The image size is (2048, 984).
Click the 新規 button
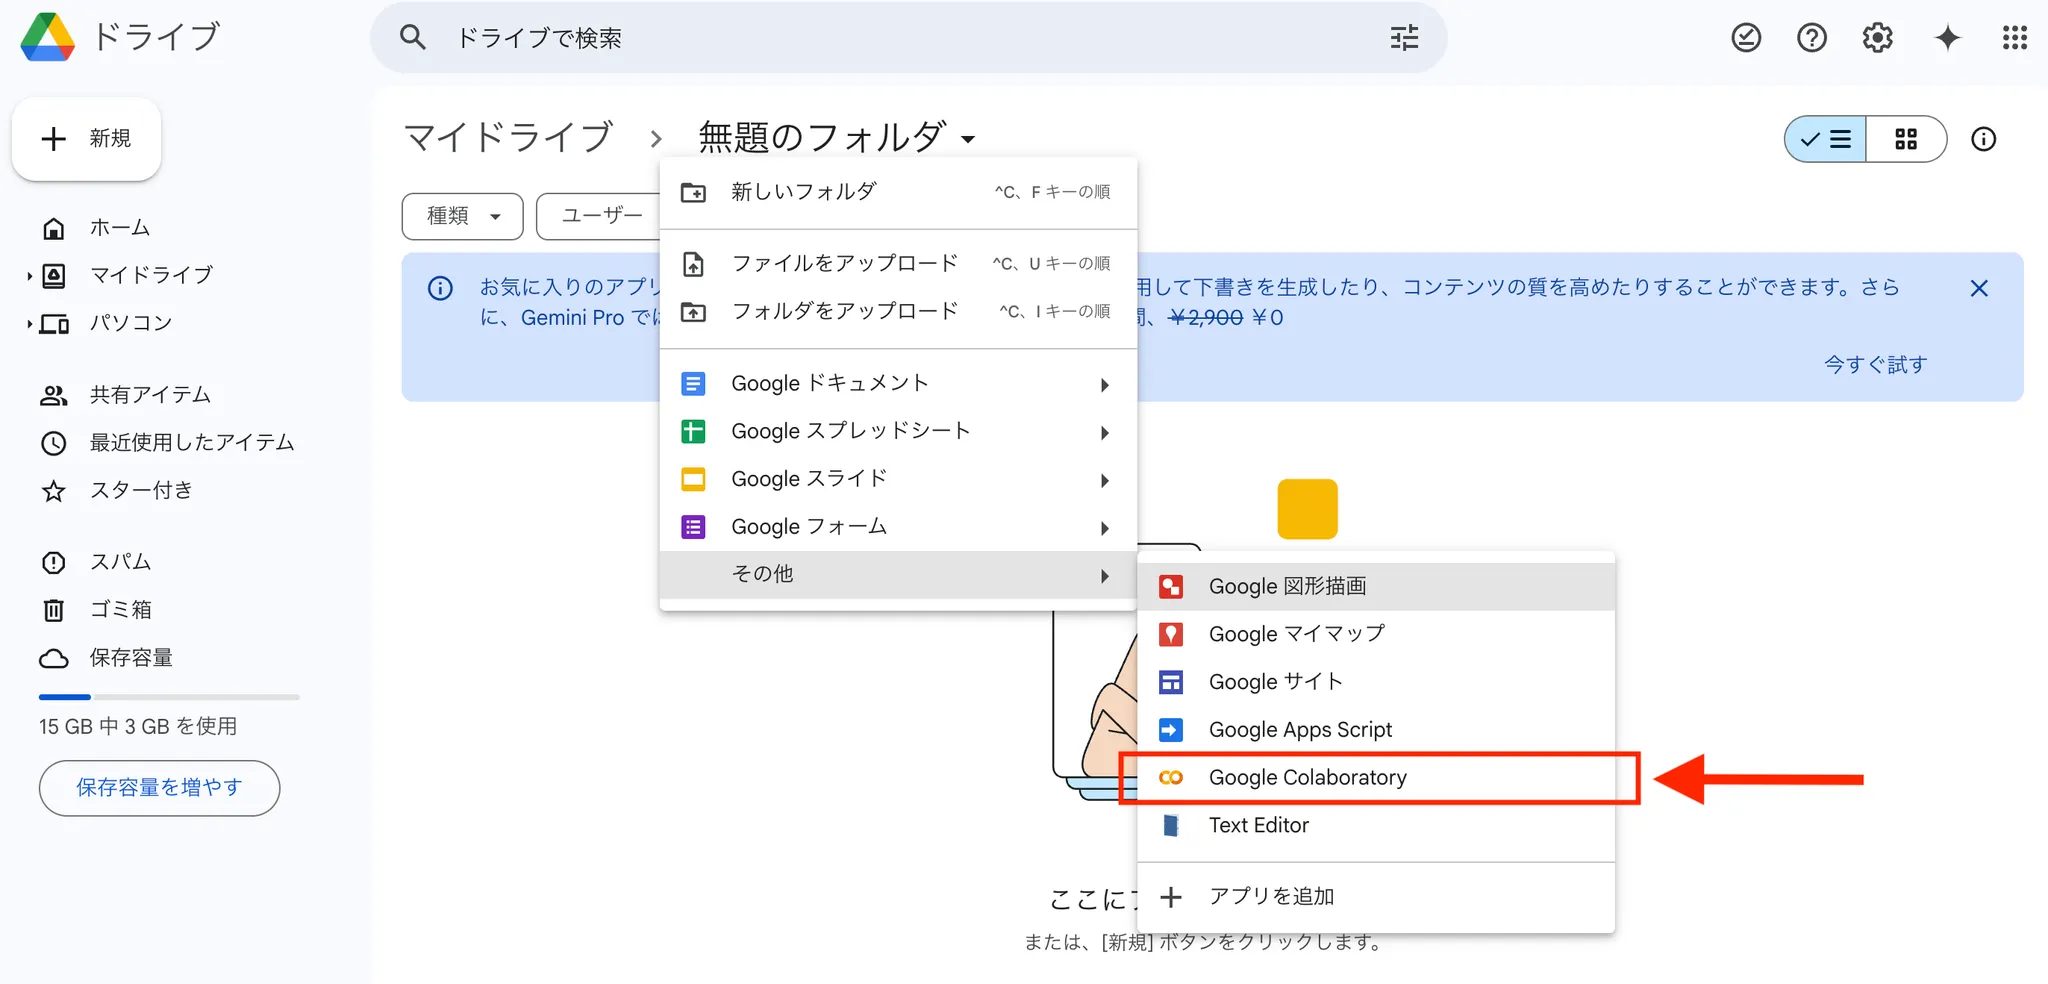click(x=87, y=139)
